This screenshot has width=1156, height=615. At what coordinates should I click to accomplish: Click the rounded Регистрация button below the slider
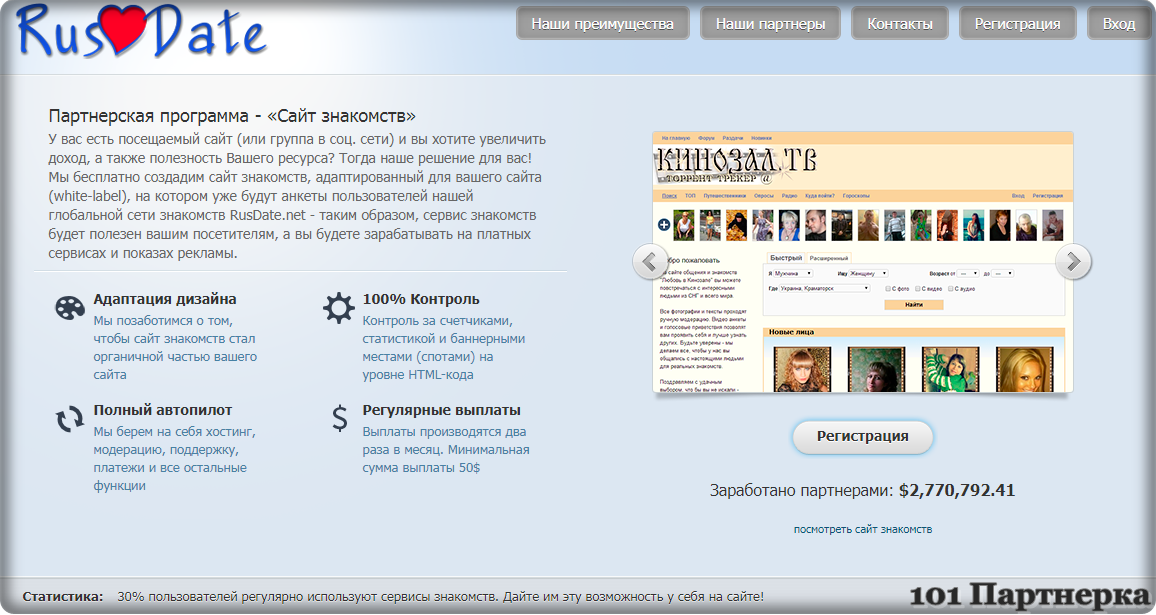(863, 437)
